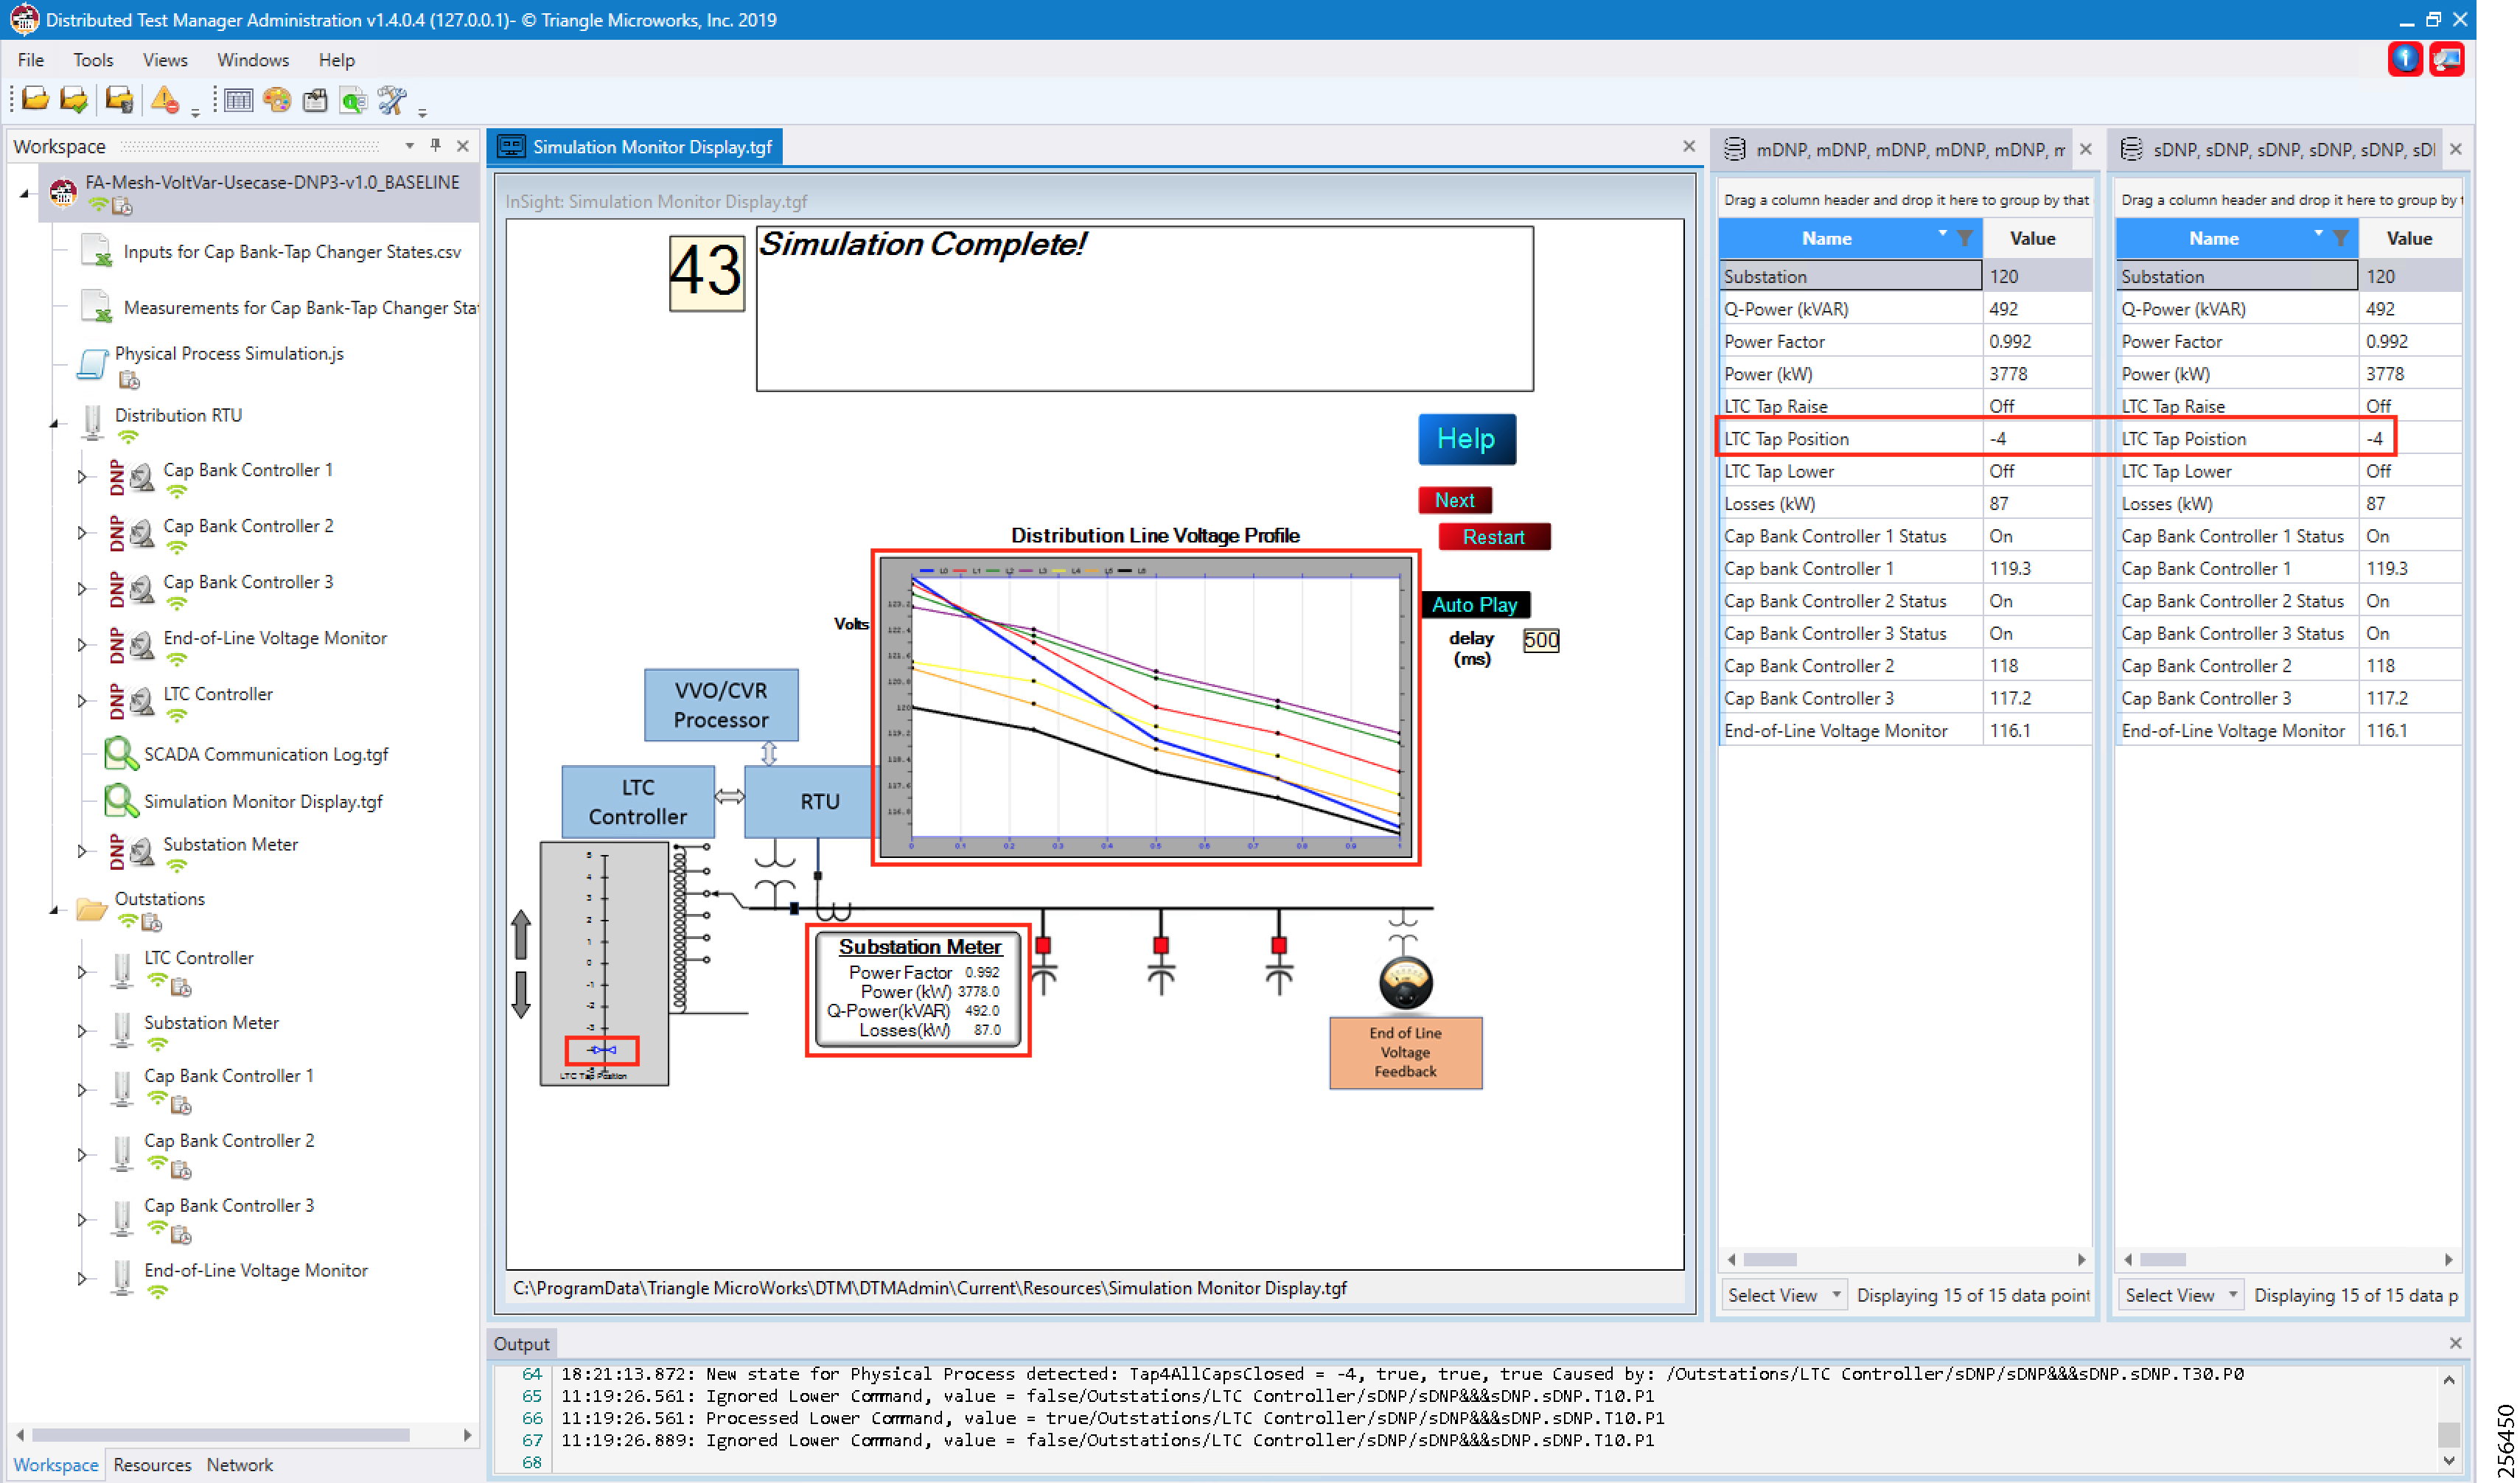Click the Cap Bank Controller 1 DNP icon
Screen dimensions: 2520x1483
click(131, 477)
